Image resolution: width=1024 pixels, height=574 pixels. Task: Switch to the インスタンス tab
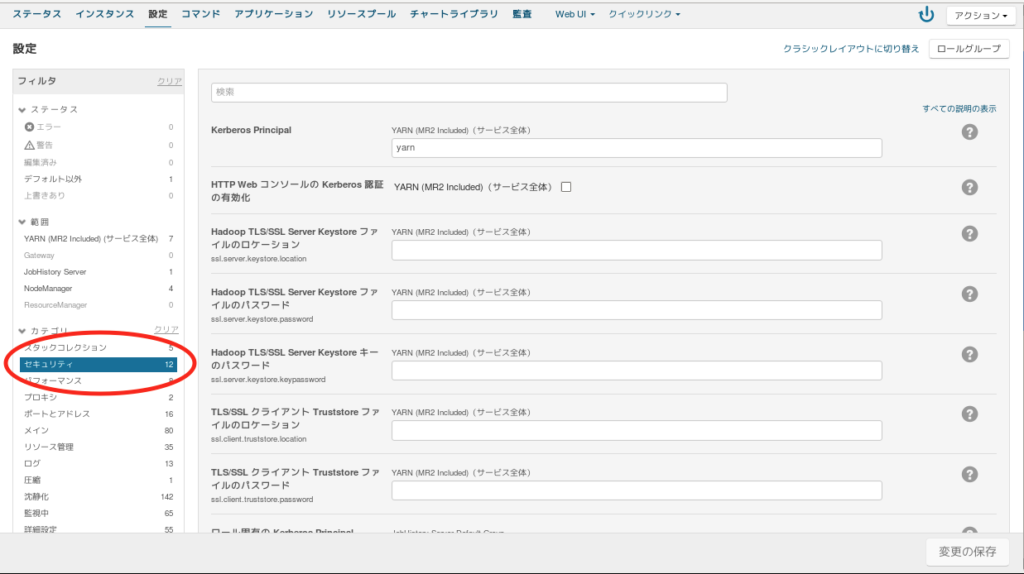(x=104, y=14)
